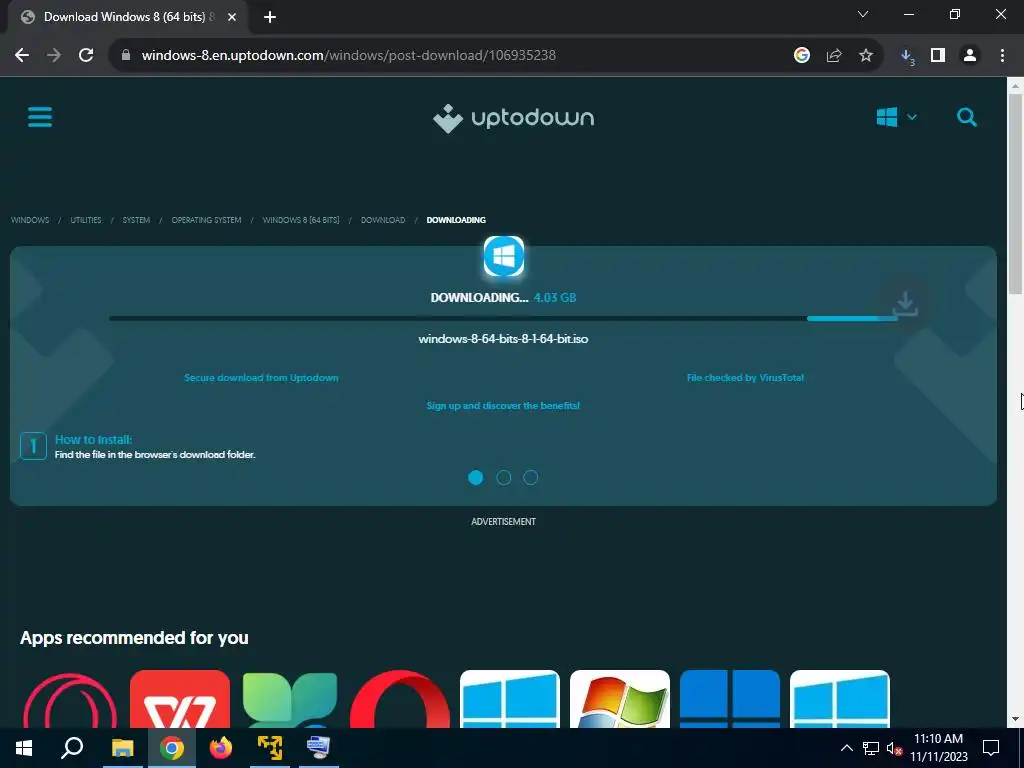Open the Chrome profile icon
The width and height of the screenshot is (1024, 768).
(x=970, y=56)
